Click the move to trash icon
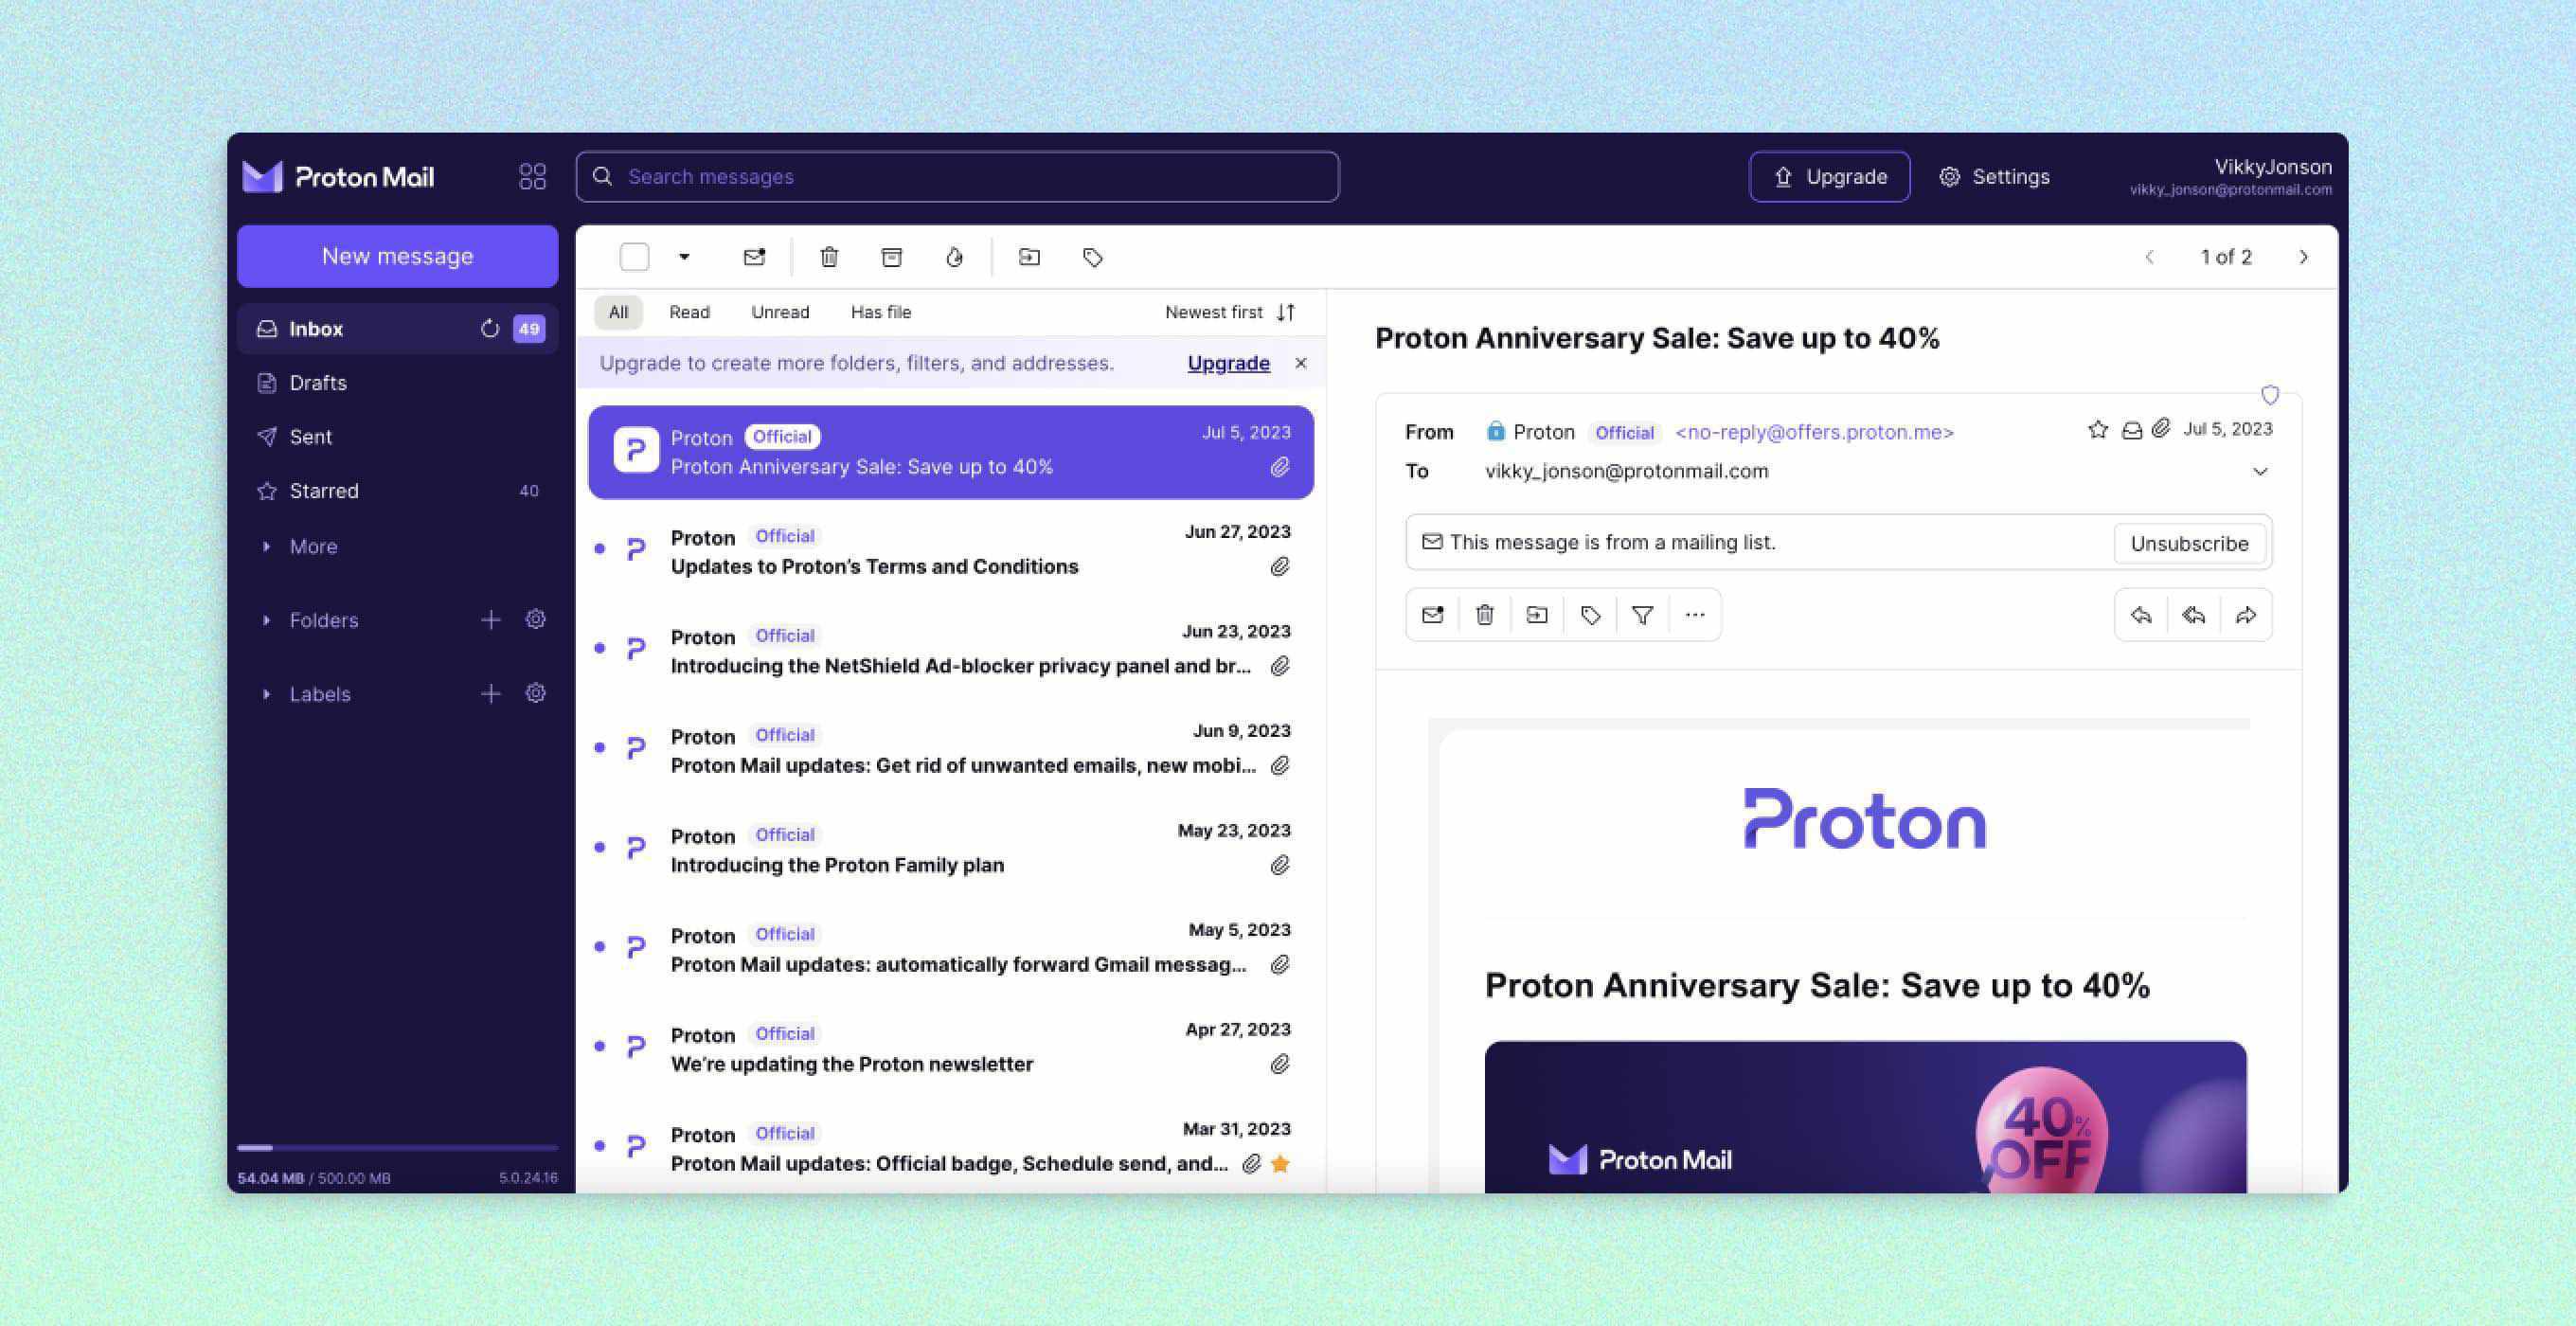 point(829,257)
